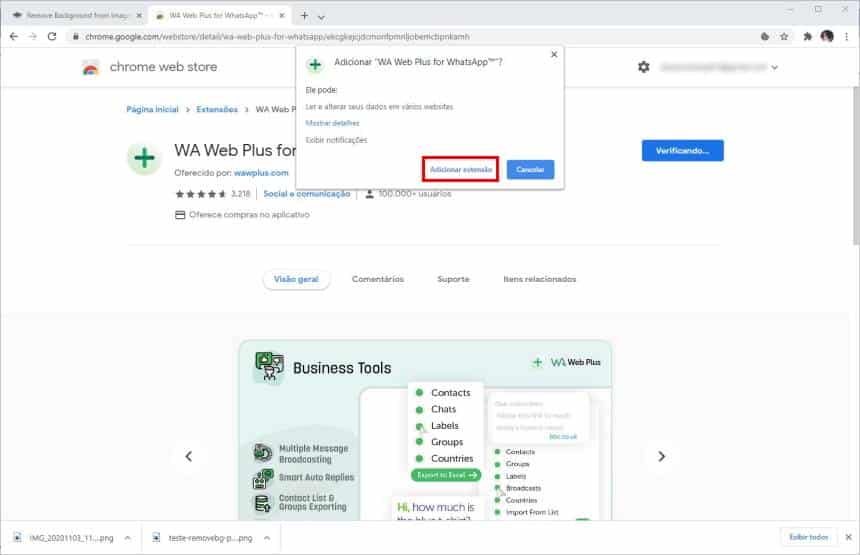Click Exibir todos downloads button
Screen dimensions: 860x555
808,537
